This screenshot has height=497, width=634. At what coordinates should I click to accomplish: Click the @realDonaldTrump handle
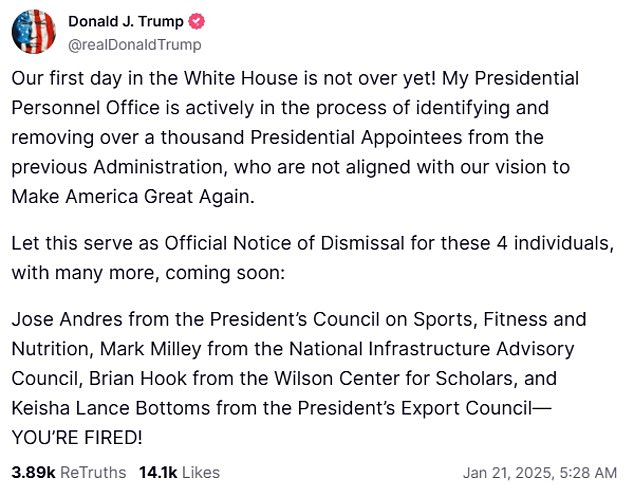tap(134, 44)
